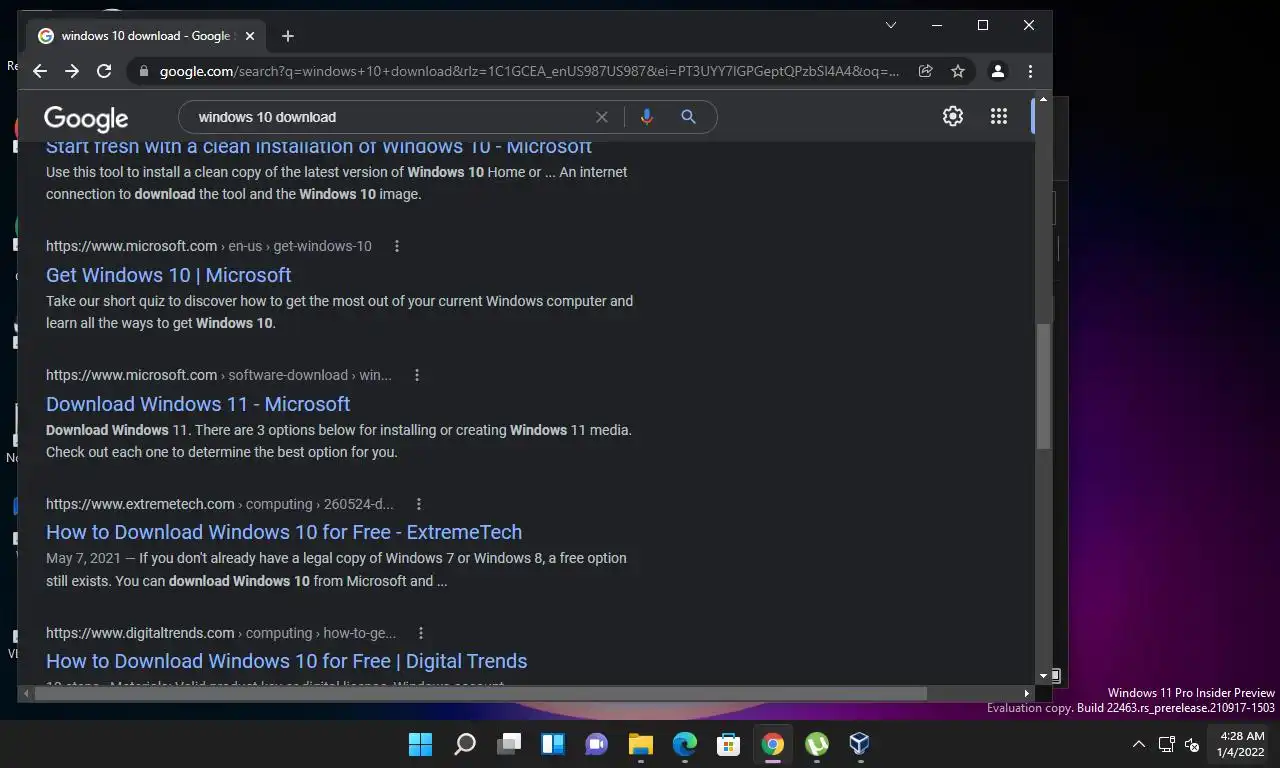Open network and volume quick settings

pyautogui.click(x=1179, y=744)
